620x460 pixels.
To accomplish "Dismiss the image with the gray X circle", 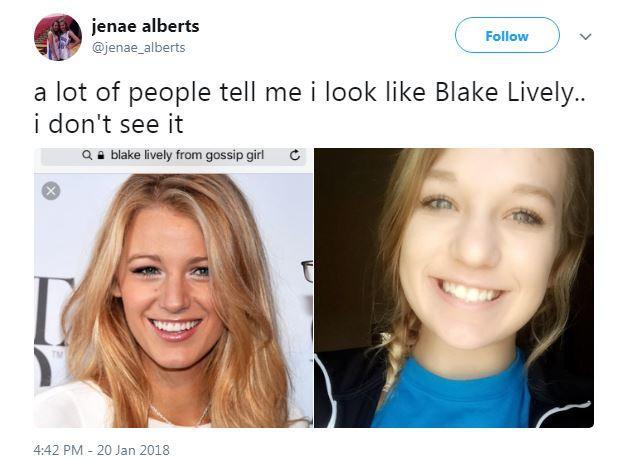I will point(51,191).
